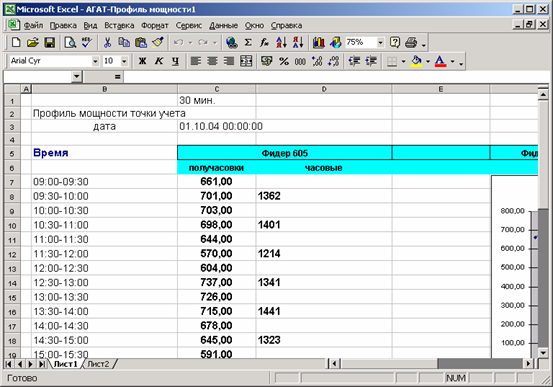Open the Файл menu
The width and height of the screenshot is (553, 387).
pos(33,25)
